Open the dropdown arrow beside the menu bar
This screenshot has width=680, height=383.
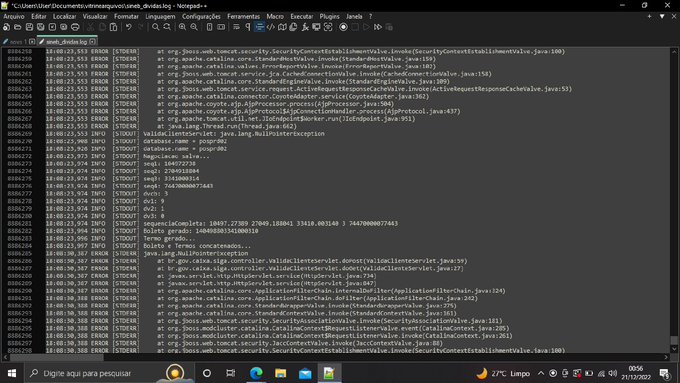(662, 16)
